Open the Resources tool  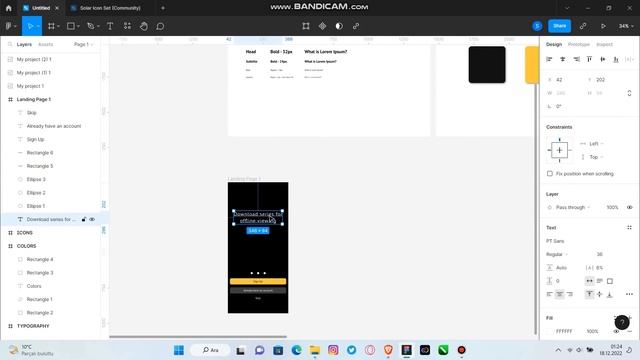127,26
